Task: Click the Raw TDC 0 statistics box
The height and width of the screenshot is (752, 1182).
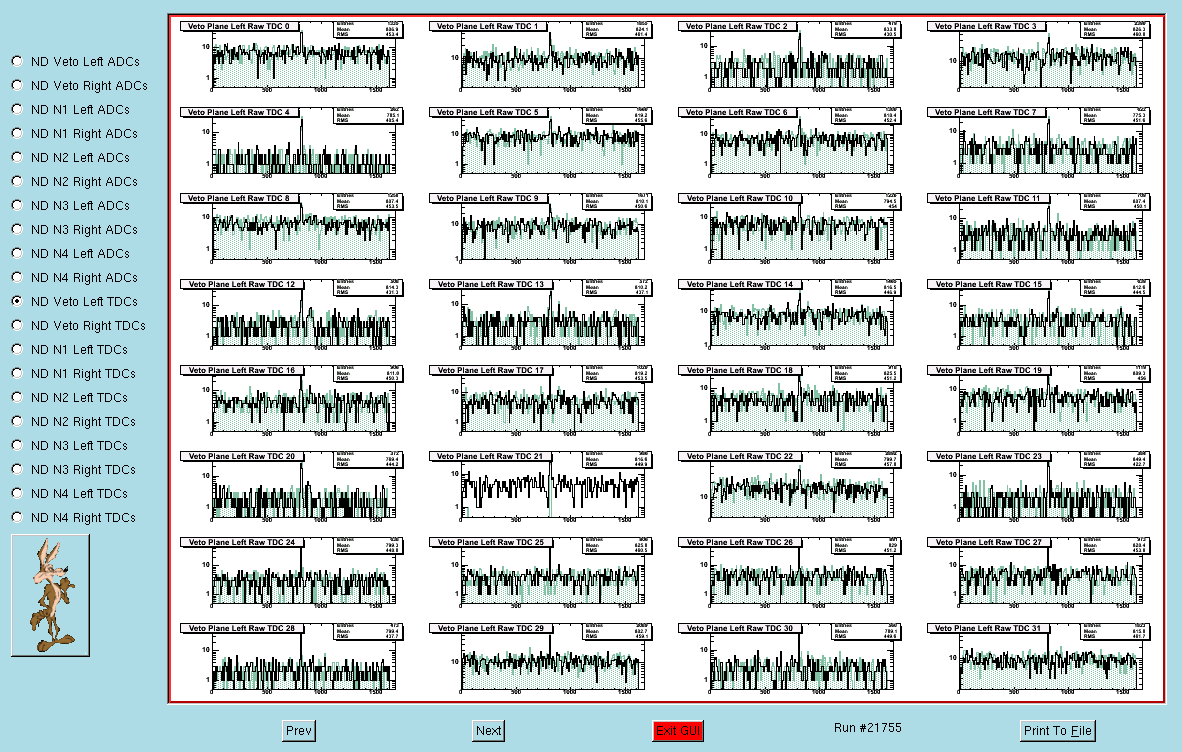Action: pos(368,29)
